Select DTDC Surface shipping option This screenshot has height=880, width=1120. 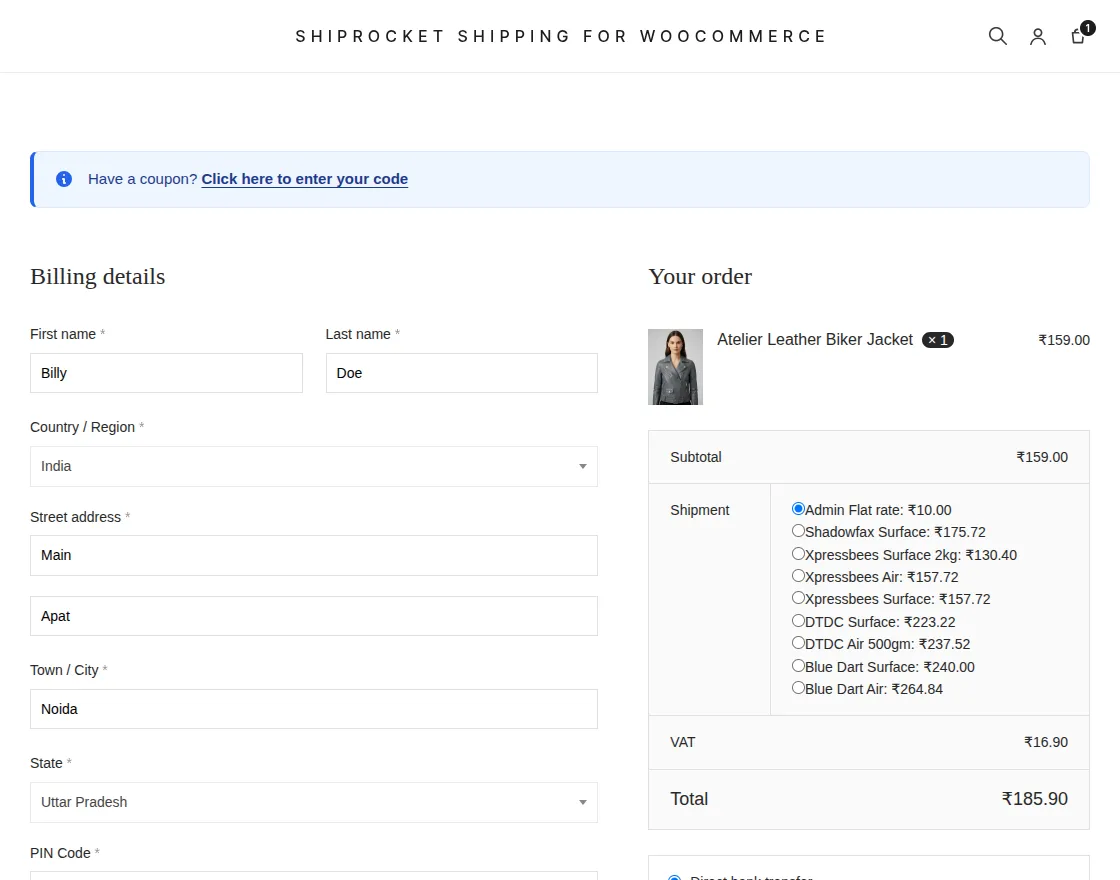pos(799,621)
